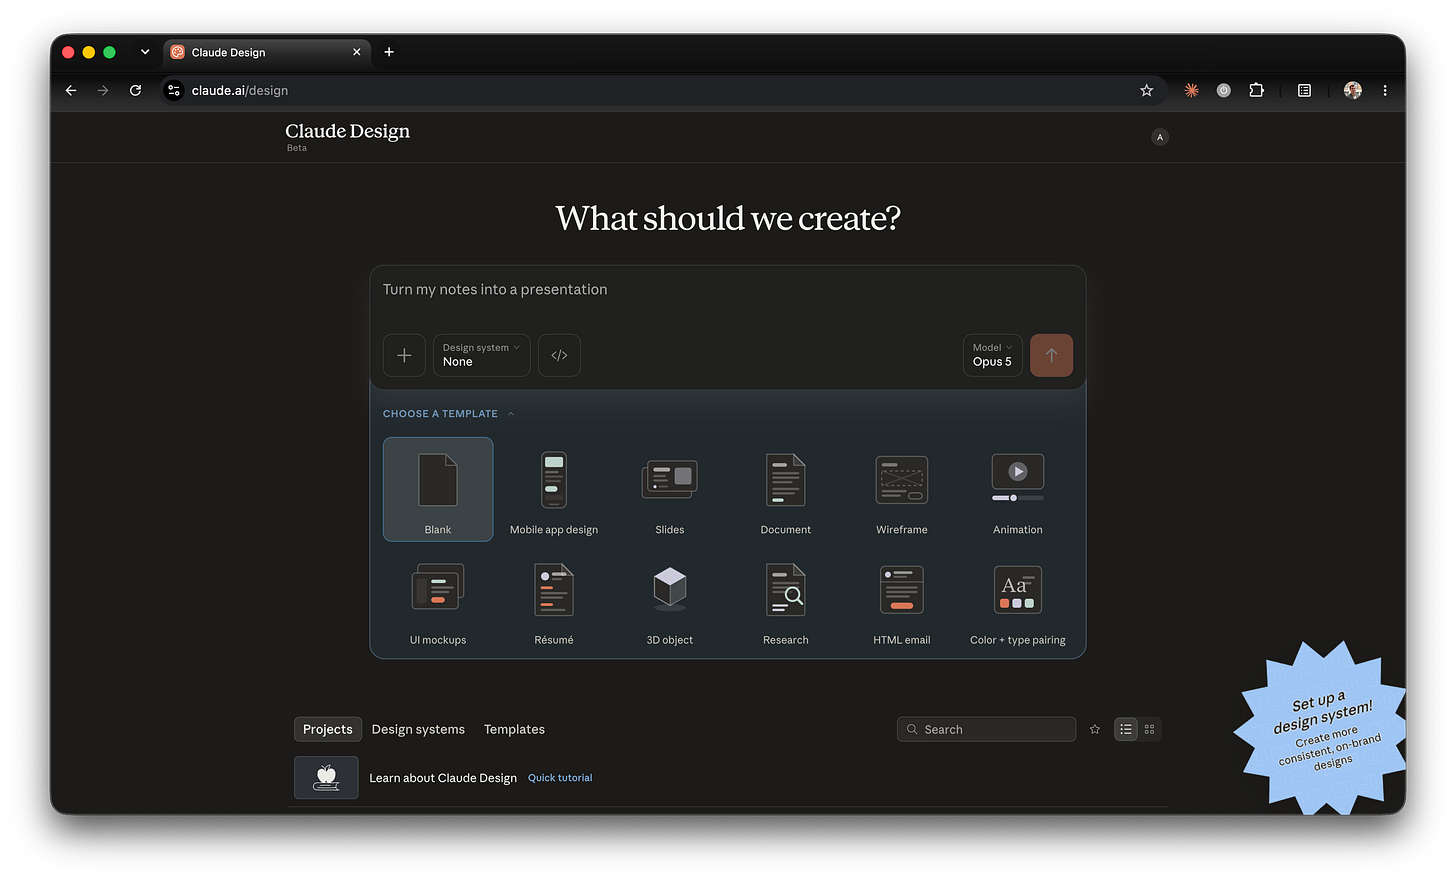1456x881 pixels.
Task: Open the Design system dropdown
Action: [481, 355]
